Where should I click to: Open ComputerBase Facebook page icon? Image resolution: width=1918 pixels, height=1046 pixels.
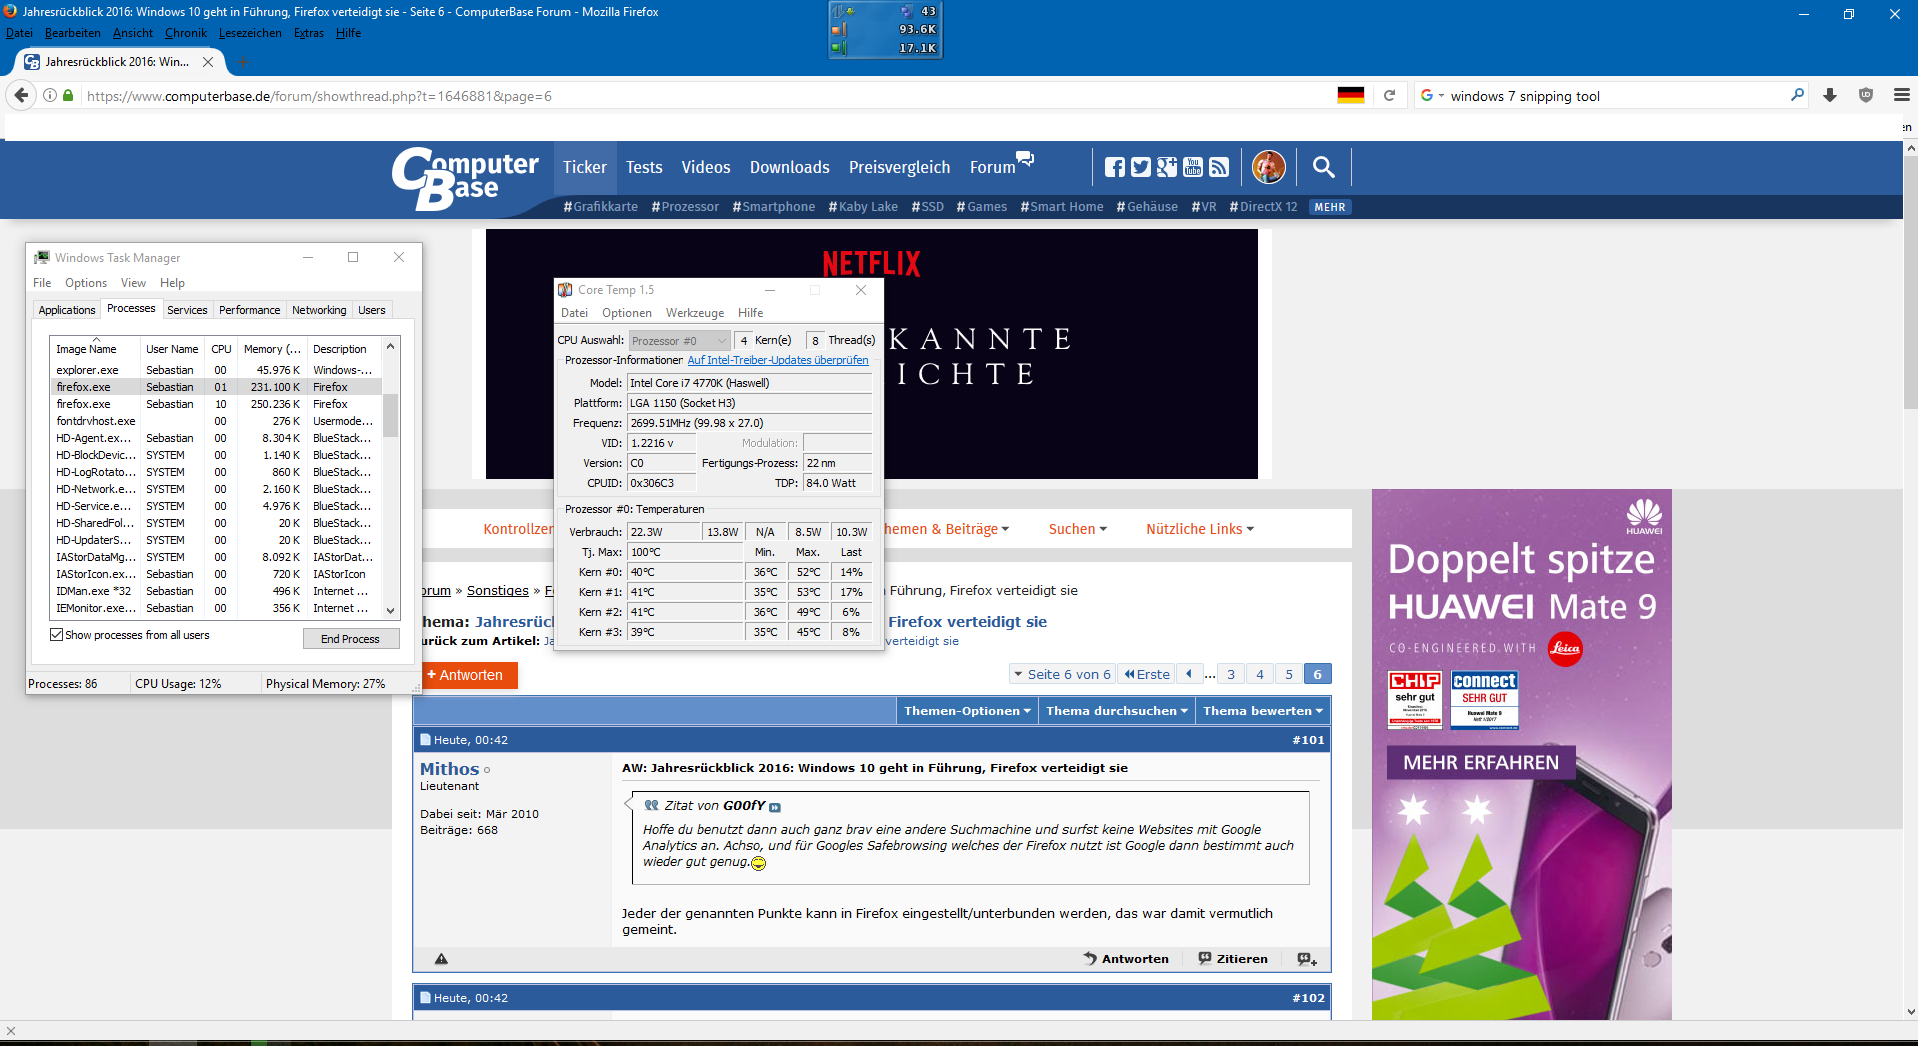coord(1115,167)
